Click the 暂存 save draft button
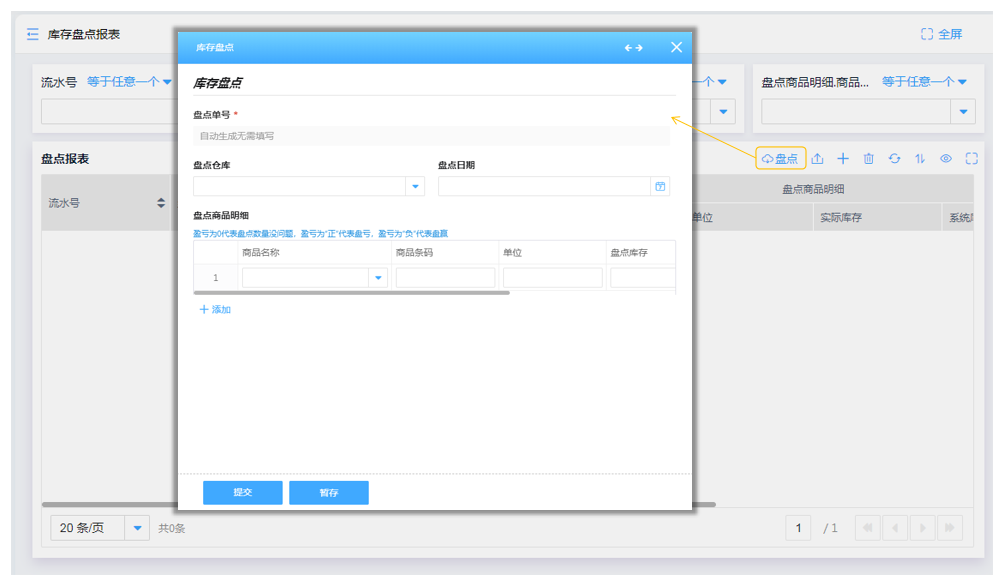This screenshot has width=1007, height=586. coord(329,492)
